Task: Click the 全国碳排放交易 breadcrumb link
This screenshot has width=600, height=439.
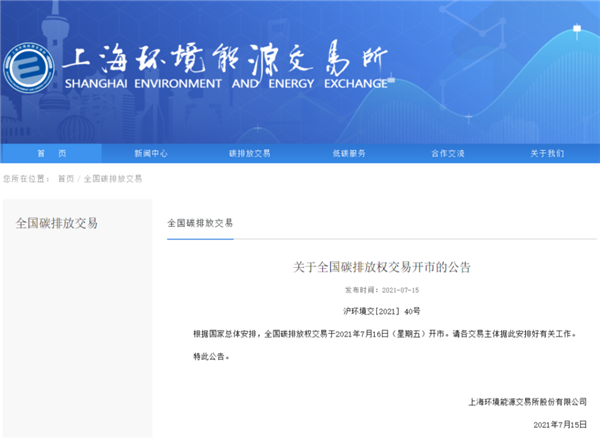Action: coord(113,179)
